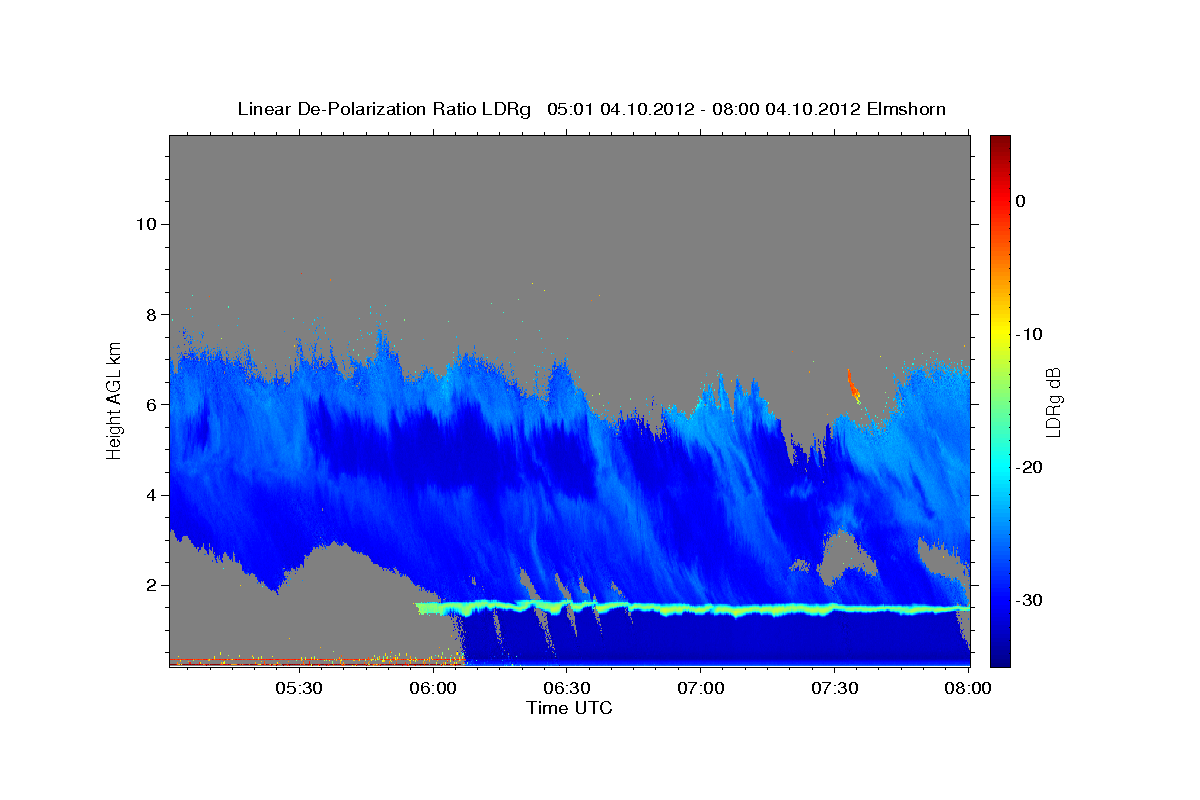Image resolution: width=1200 pixels, height=800 pixels.
Task: Click the dark blue bottom of colorbar
Action: click(1000, 655)
